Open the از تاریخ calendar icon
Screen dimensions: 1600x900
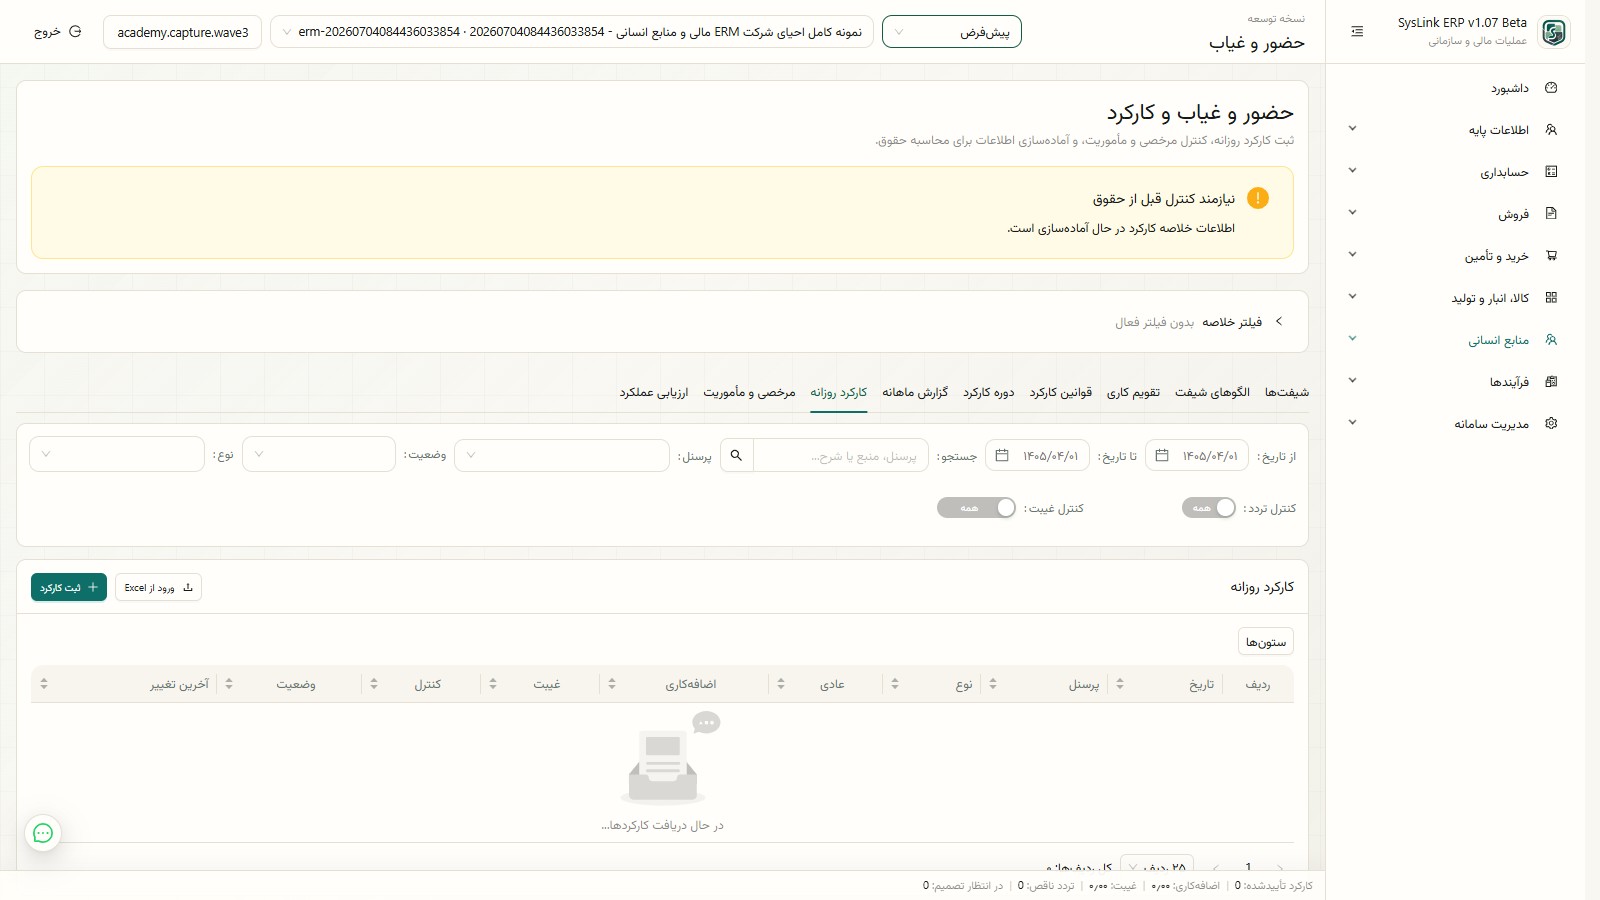1162,456
